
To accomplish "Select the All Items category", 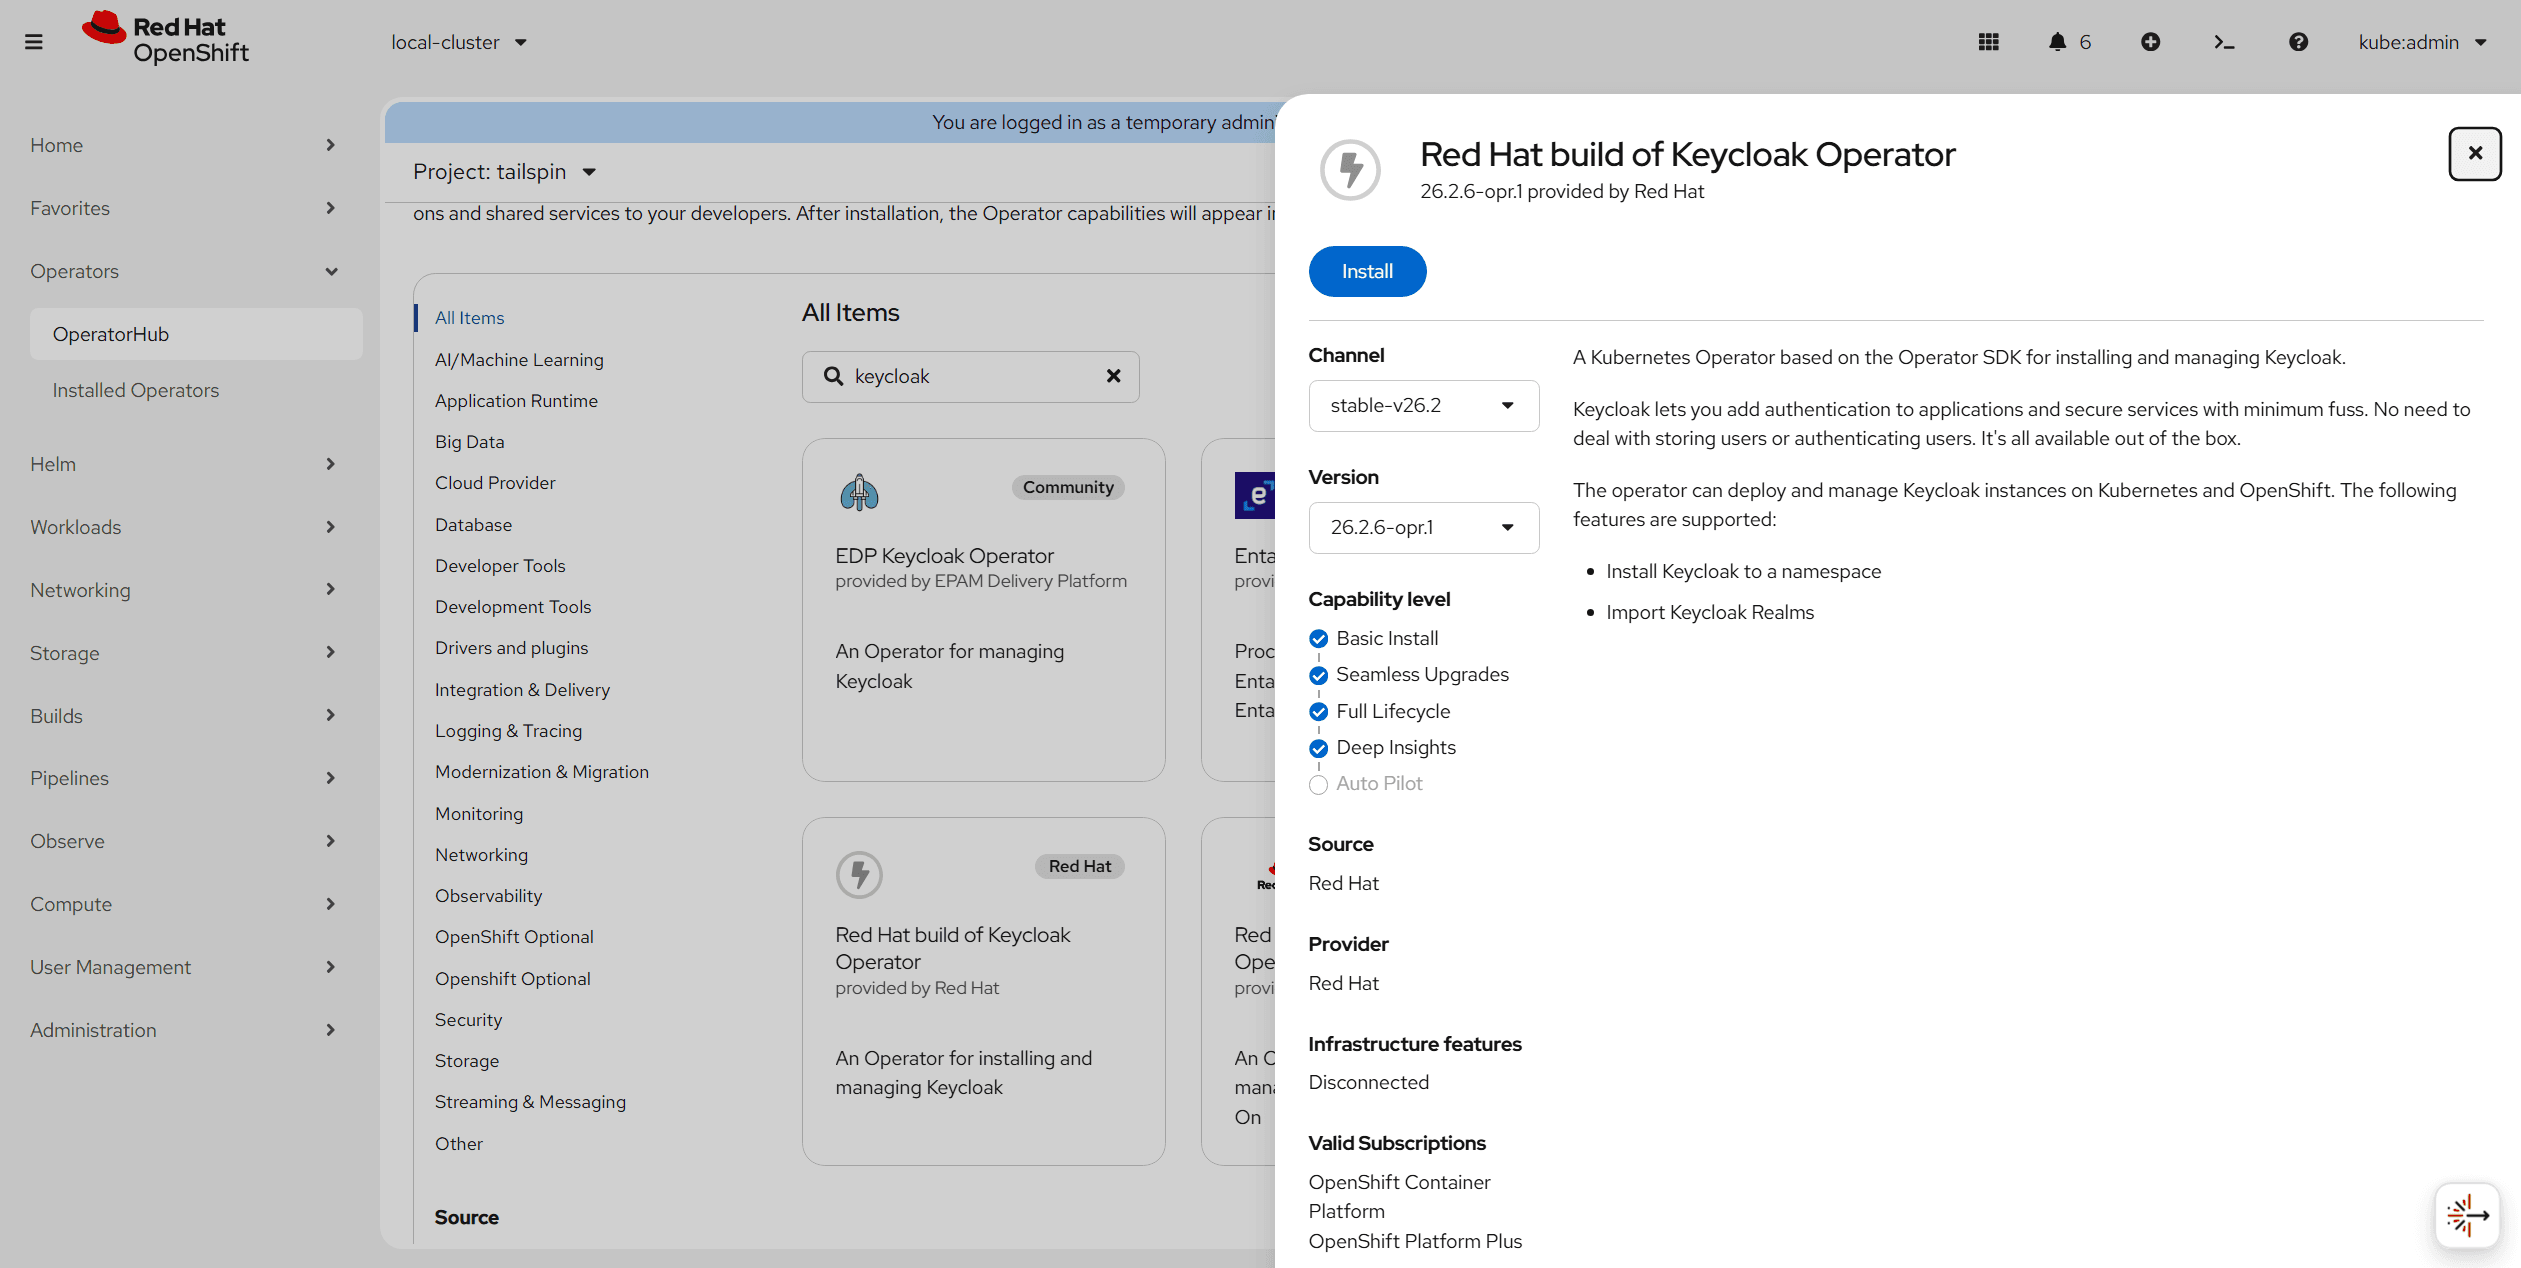I will [x=469, y=318].
